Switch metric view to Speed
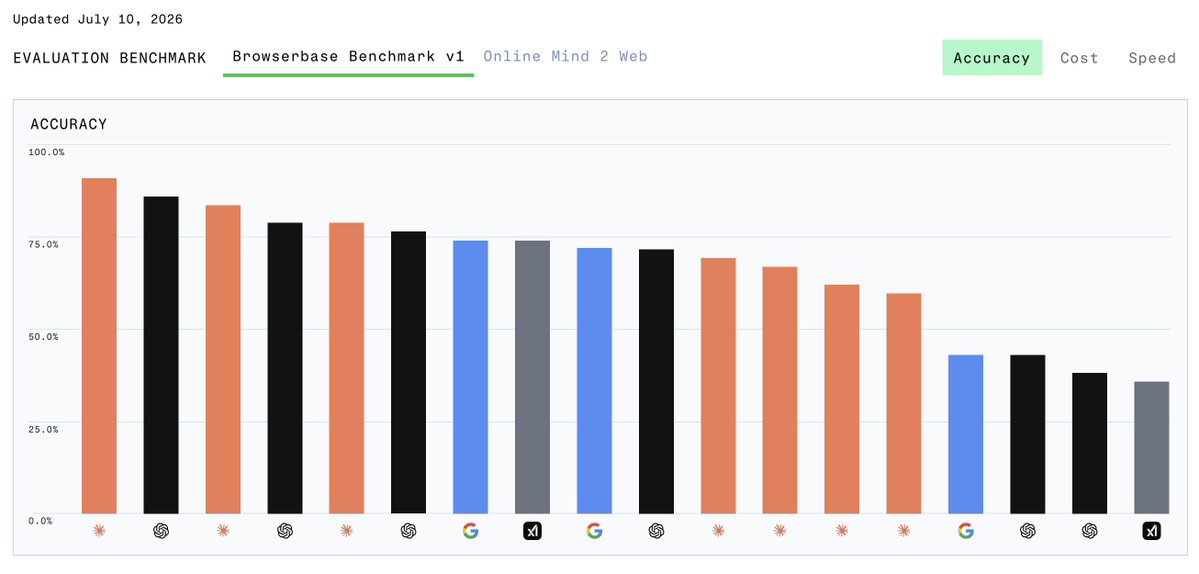The height and width of the screenshot is (574, 1199). click(1152, 57)
